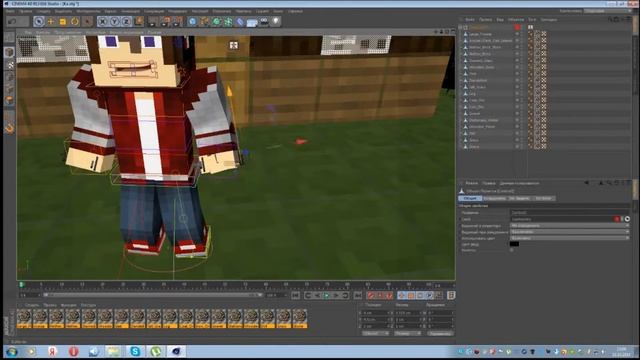Screen dimensions: 640x360
Task: Open the renderer visibility dropdown in Attributes
Action: coord(569,231)
